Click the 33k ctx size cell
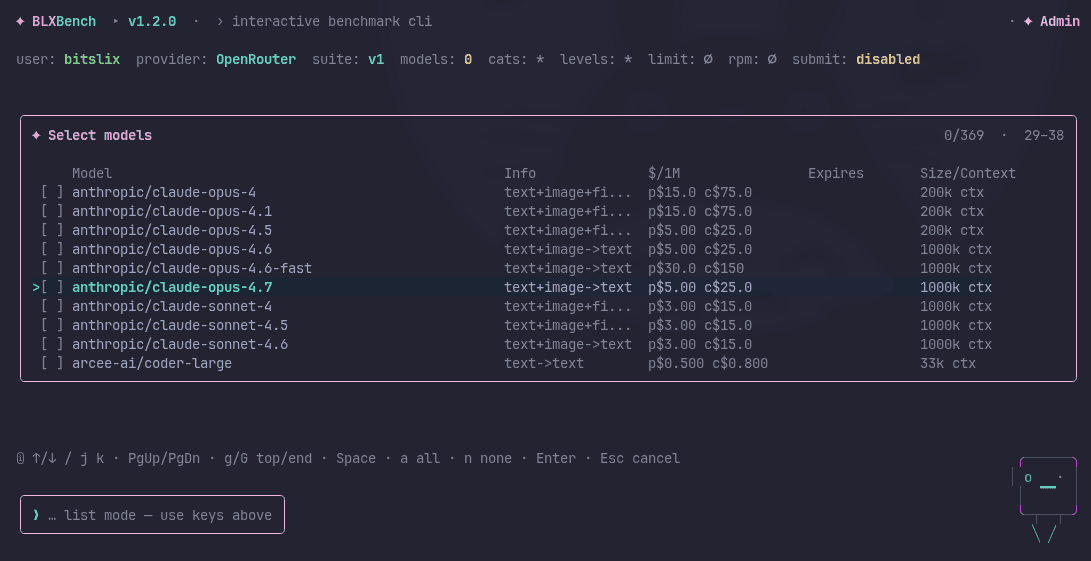The width and height of the screenshot is (1091, 561). click(x=948, y=363)
